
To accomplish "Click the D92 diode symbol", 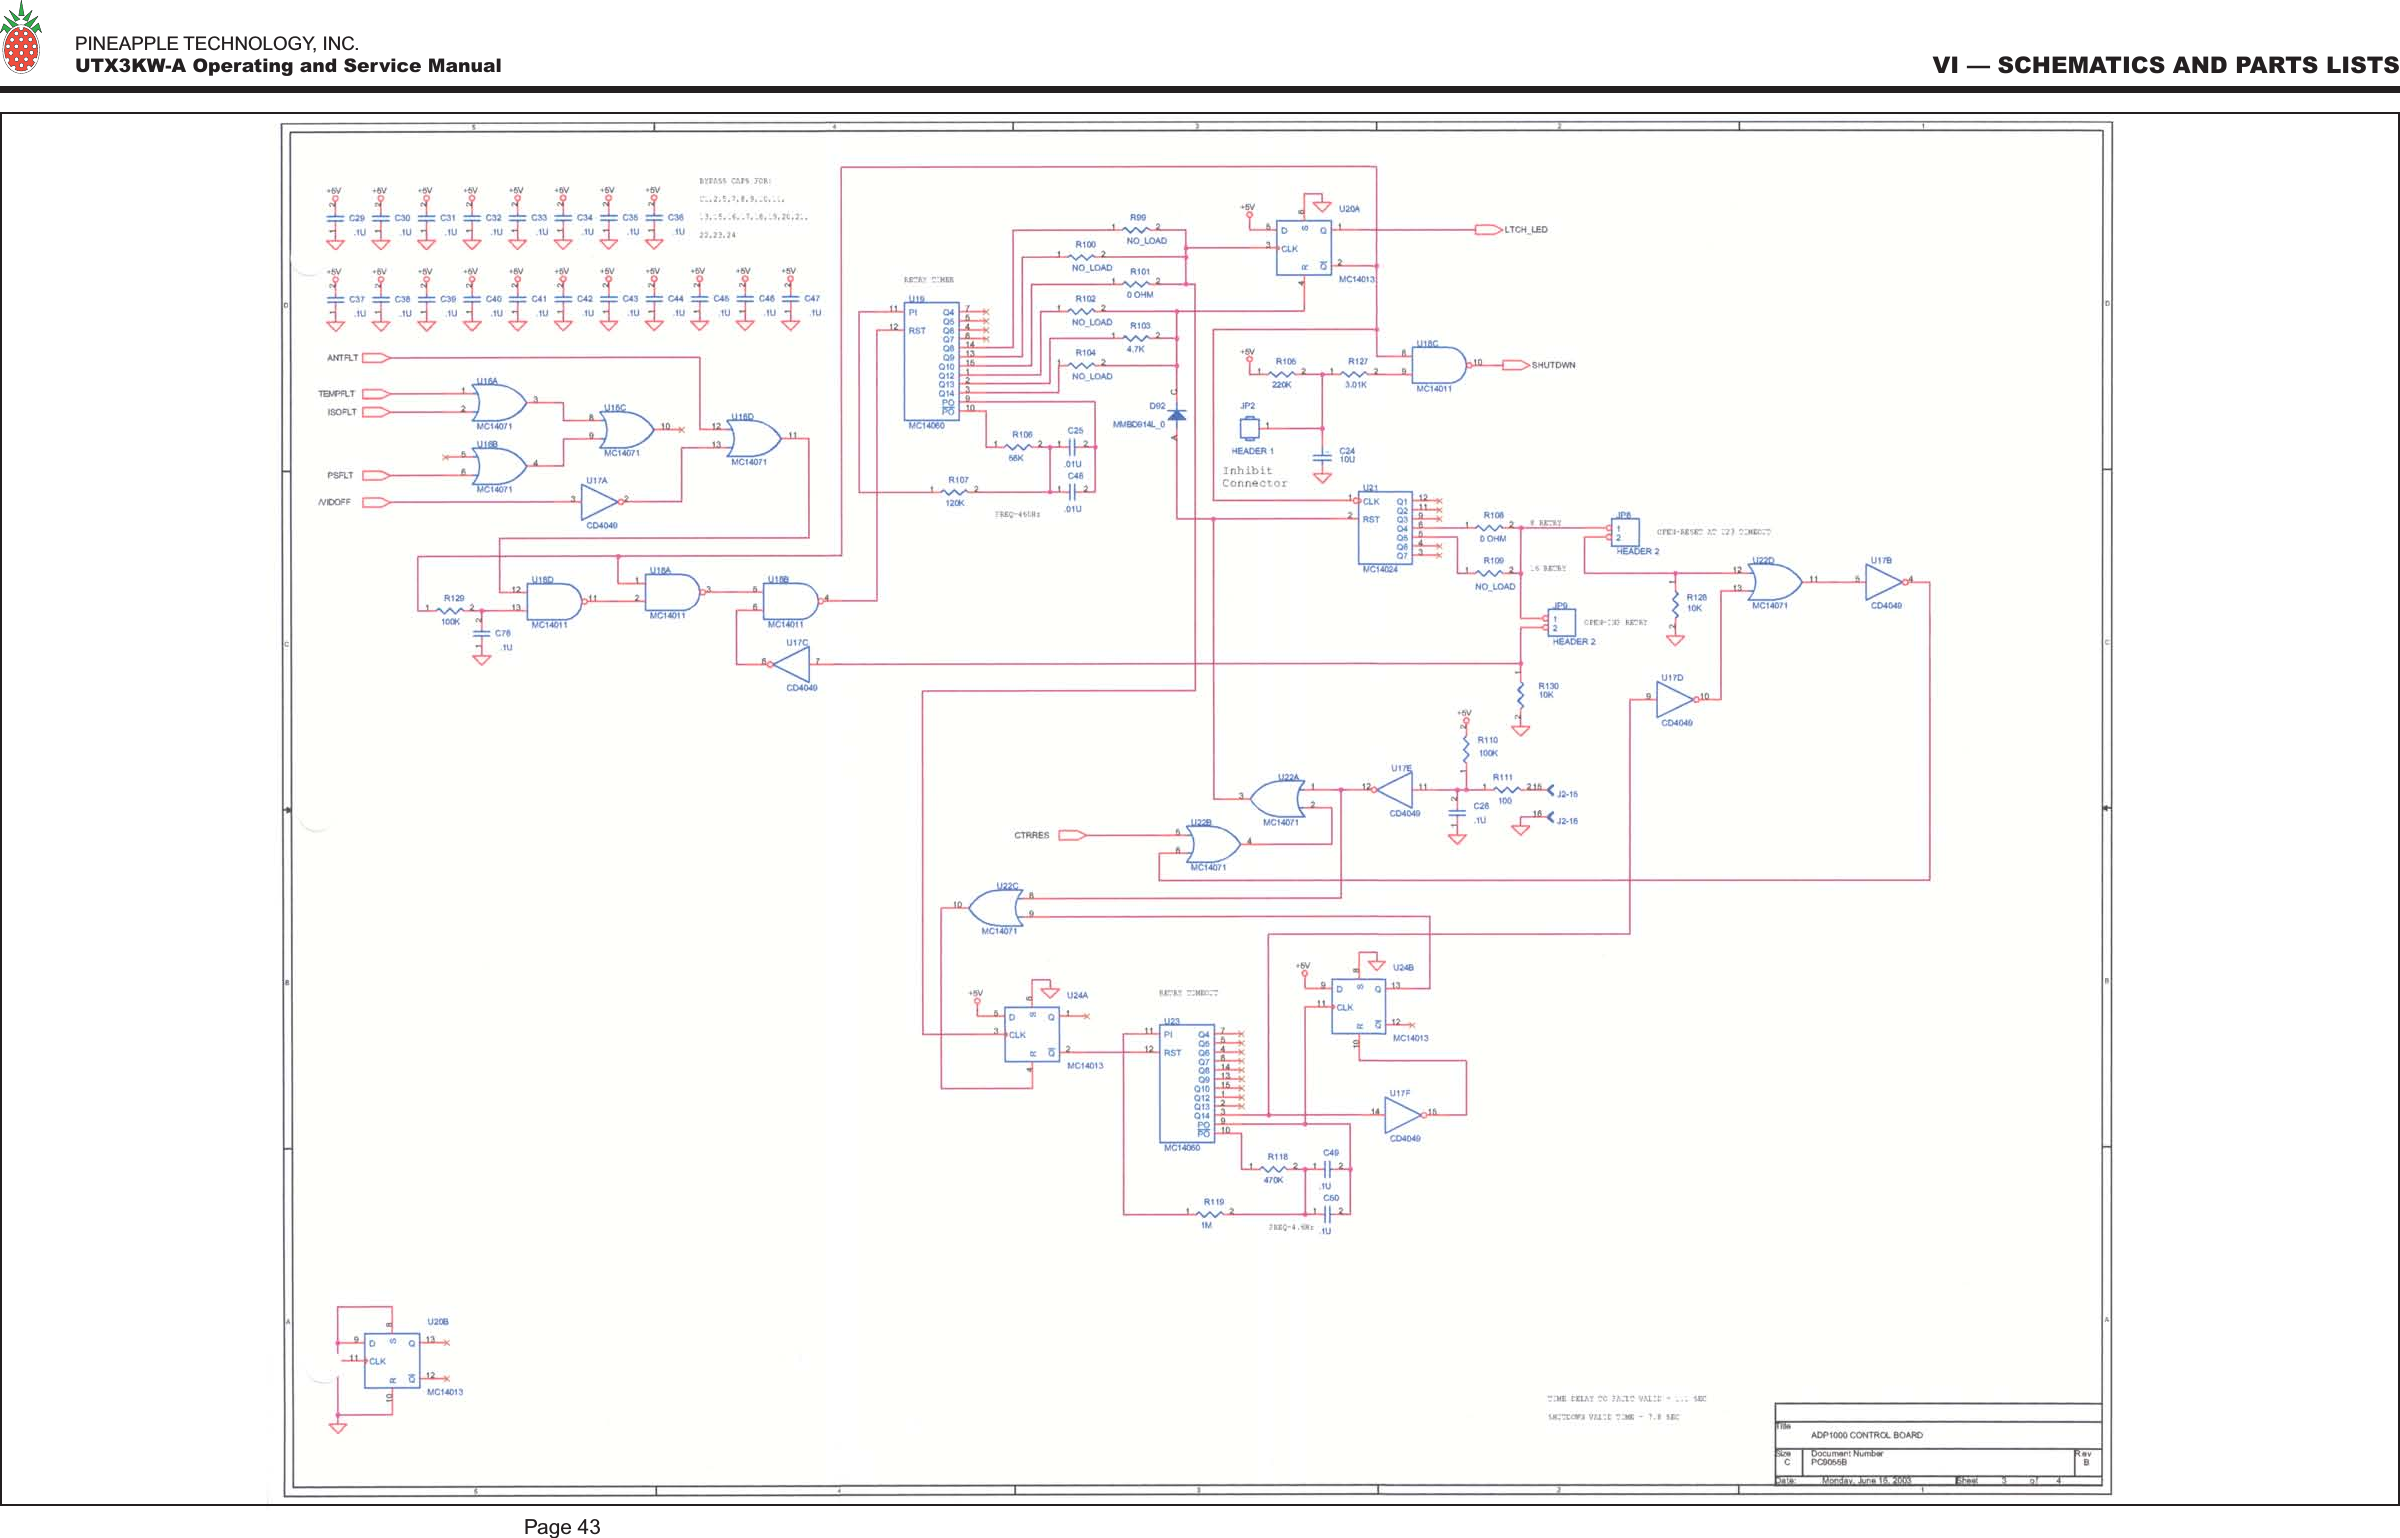I will pyautogui.click(x=1177, y=413).
